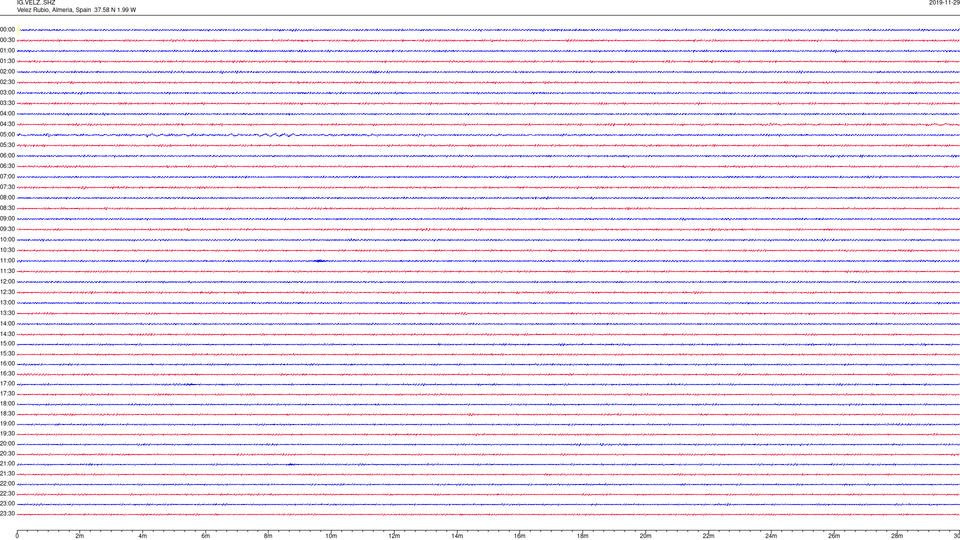Select the 08:30 time label
The height and width of the screenshot is (540, 960).
click(7, 208)
